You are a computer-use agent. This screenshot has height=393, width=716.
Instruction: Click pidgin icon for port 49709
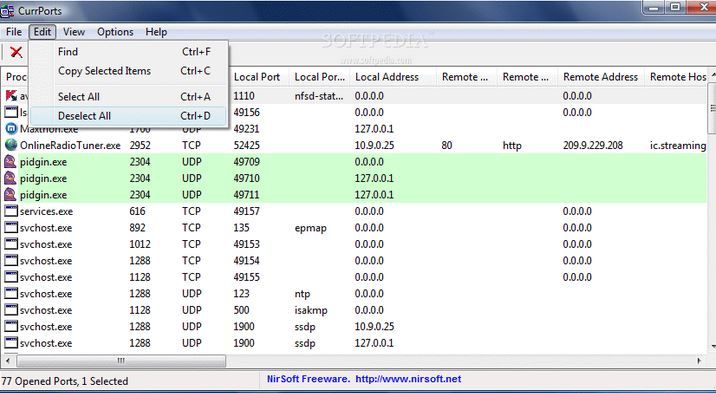coord(10,162)
